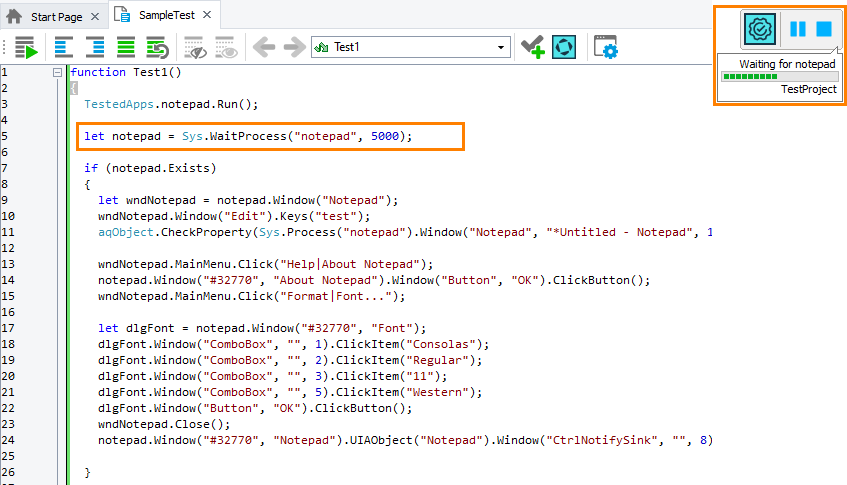This screenshot has width=847, height=485.
Task: Click the green test progress bar
Action: pyautogui.click(x=779, y=76)
